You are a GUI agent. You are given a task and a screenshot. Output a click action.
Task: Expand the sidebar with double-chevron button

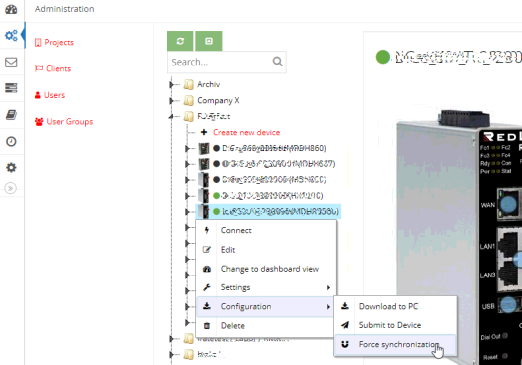(x=11, y=188)
